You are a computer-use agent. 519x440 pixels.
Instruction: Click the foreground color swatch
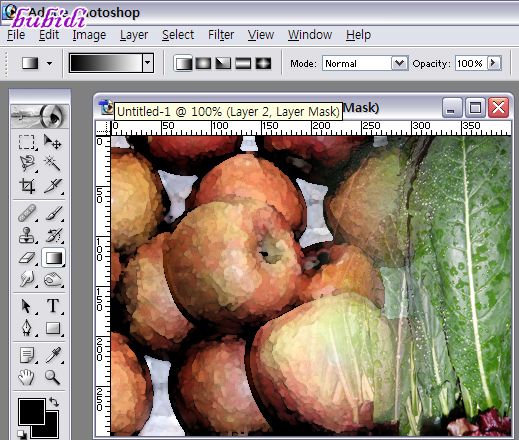[32, 412]
